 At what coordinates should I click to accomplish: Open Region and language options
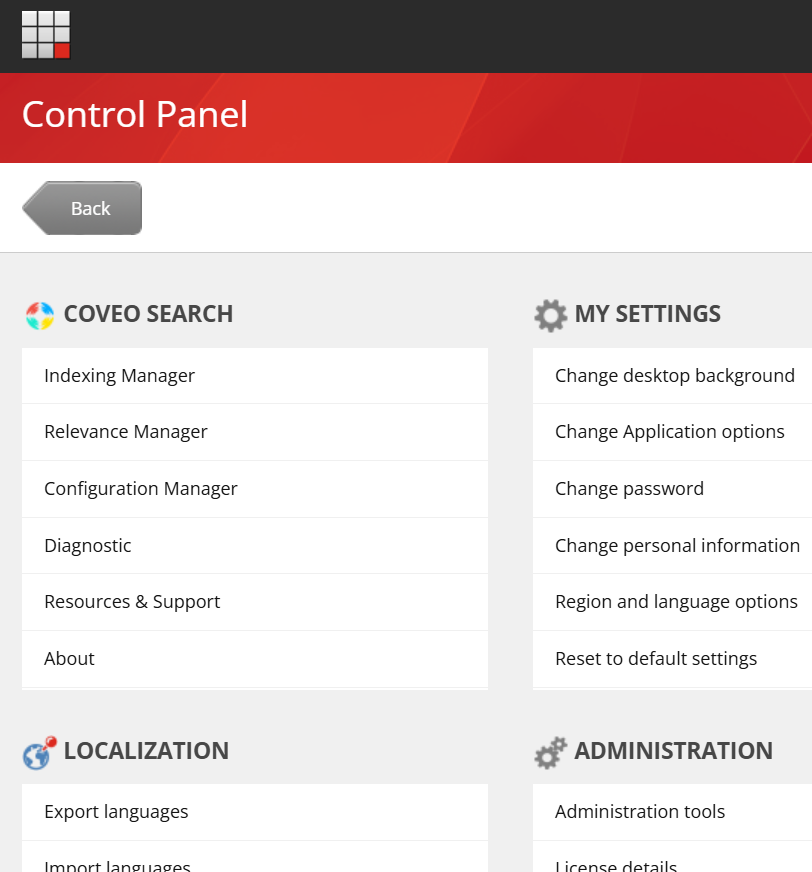(676, 602)
